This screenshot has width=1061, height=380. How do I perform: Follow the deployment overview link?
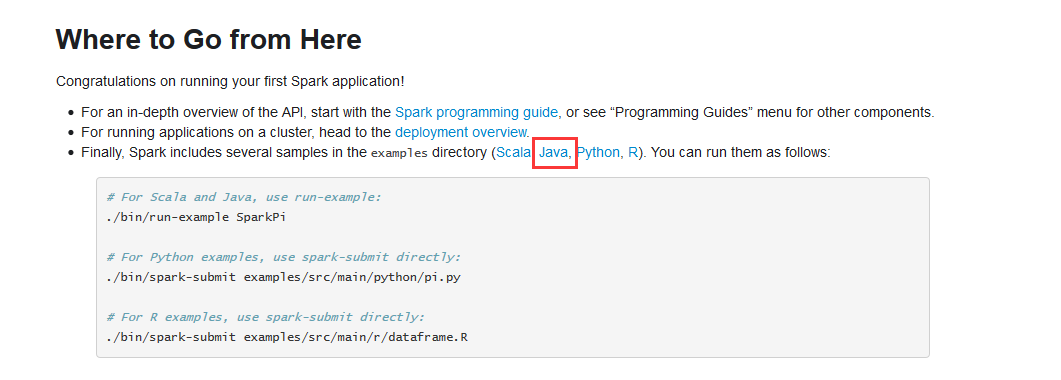pos(461,133)
